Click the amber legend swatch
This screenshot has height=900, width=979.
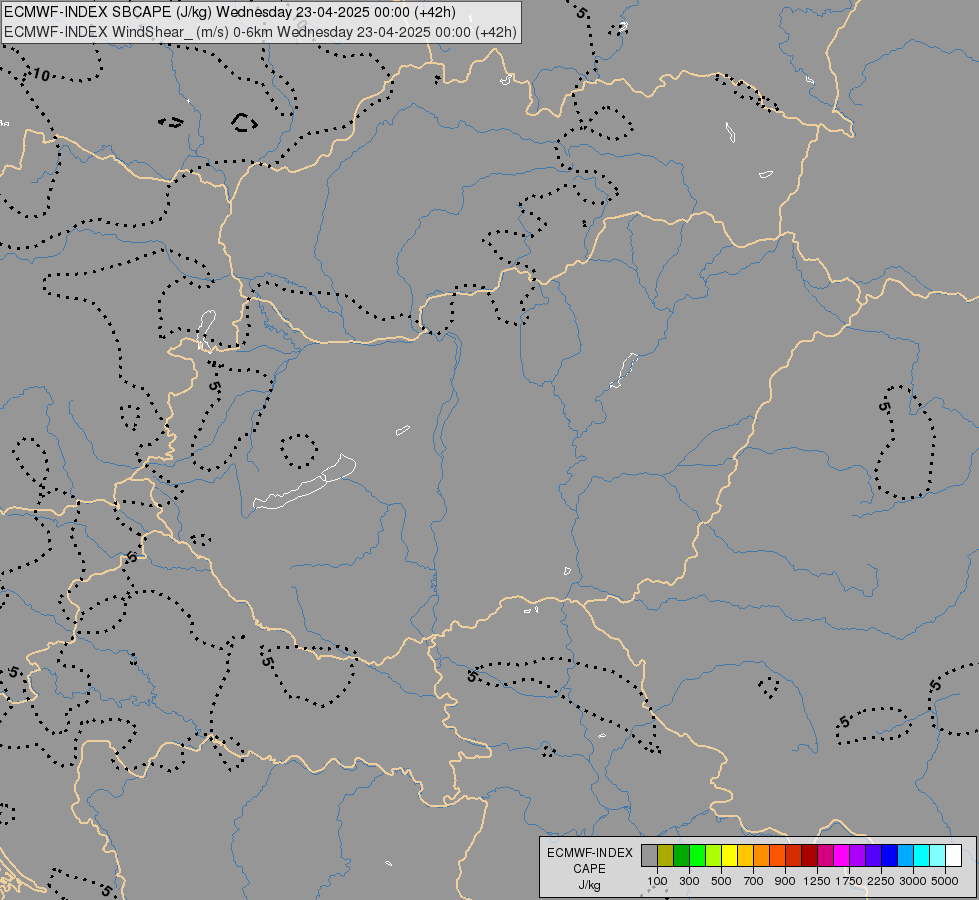coord(745,855)
